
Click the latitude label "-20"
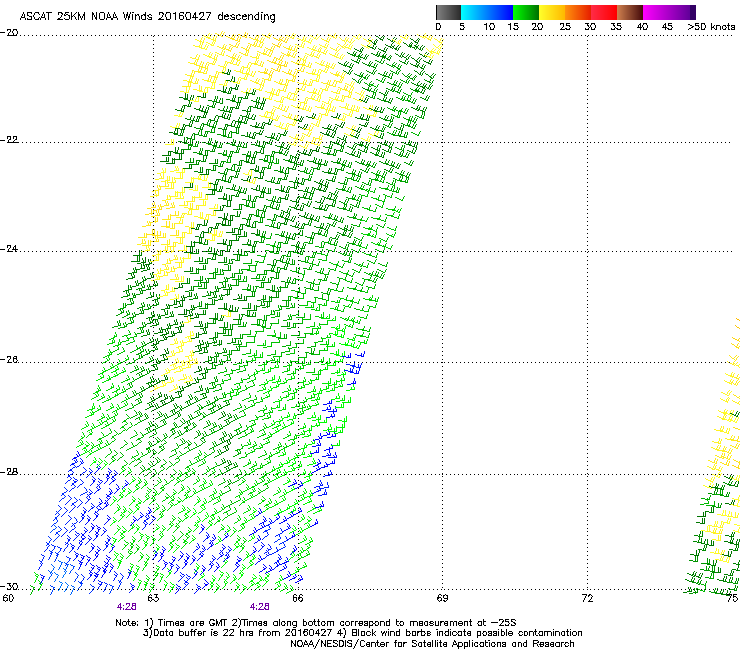tap(9, 32)
